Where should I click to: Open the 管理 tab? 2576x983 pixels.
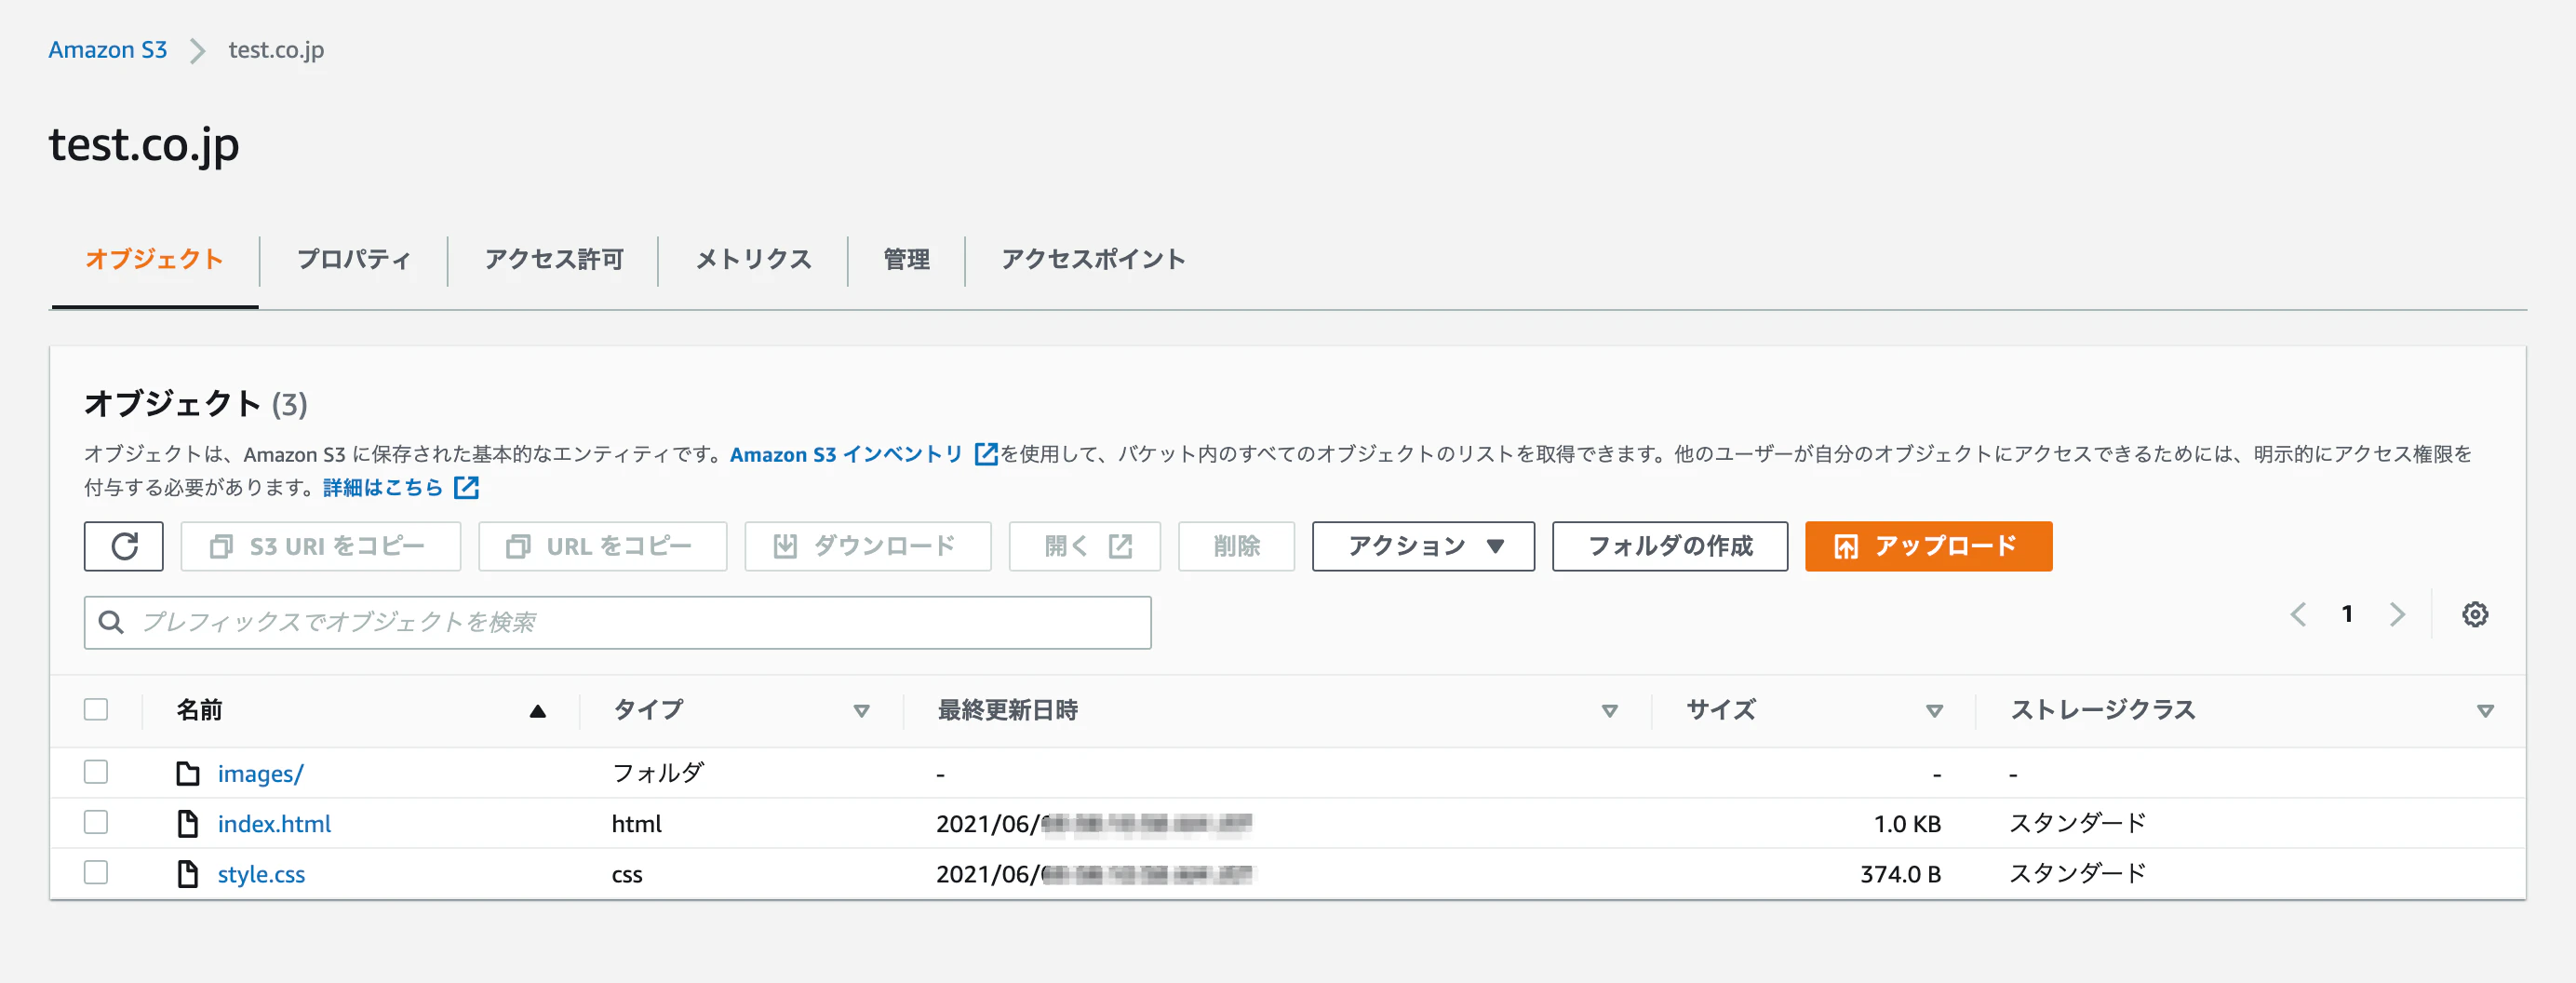click(x=906, y=259)
